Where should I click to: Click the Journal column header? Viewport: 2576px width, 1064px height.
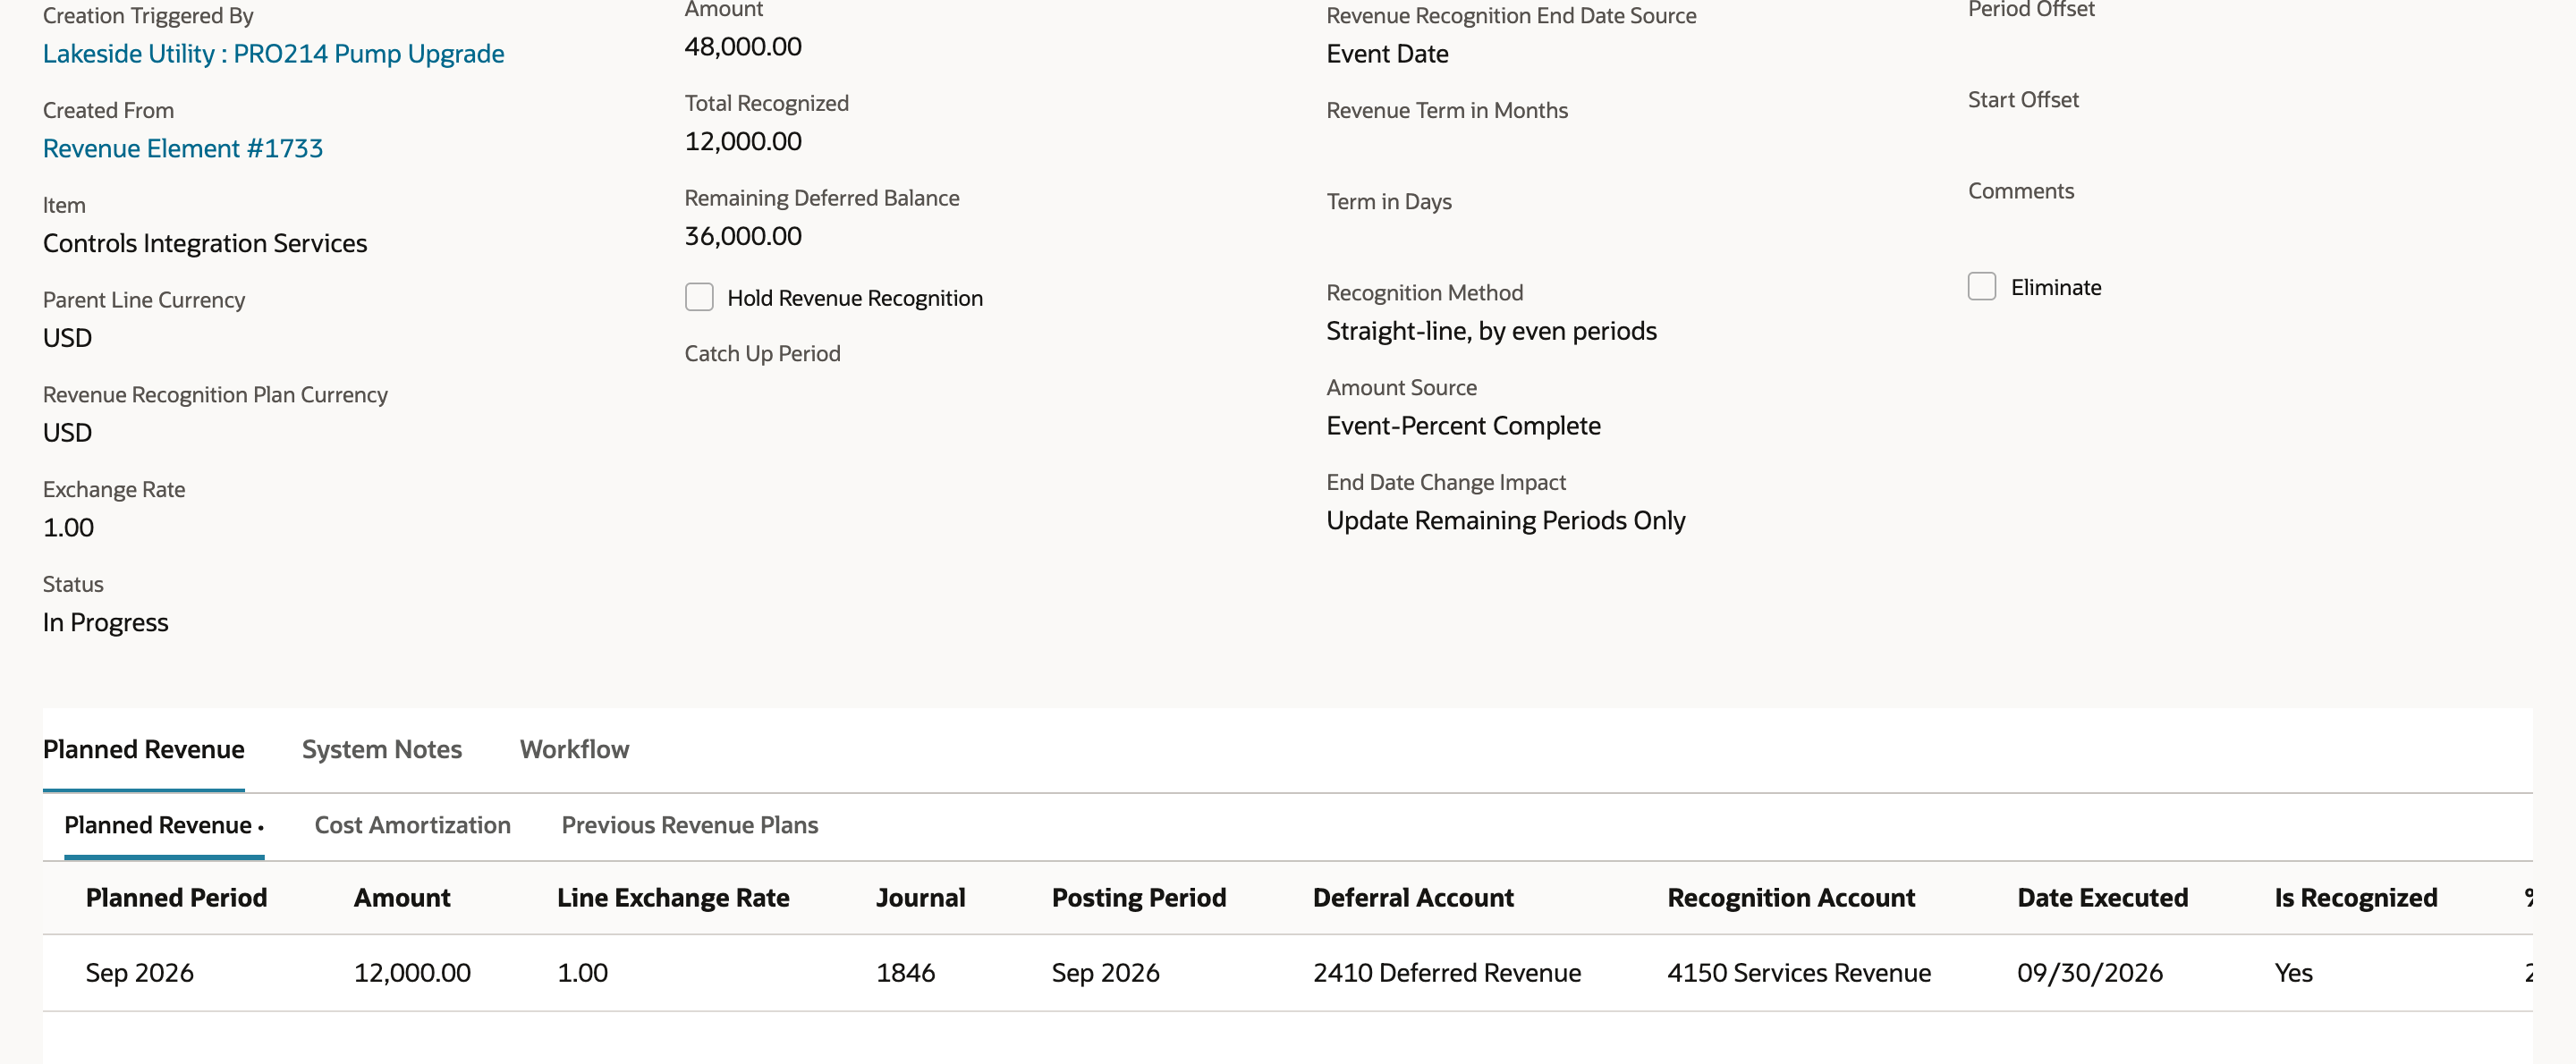tap(921, 898)
